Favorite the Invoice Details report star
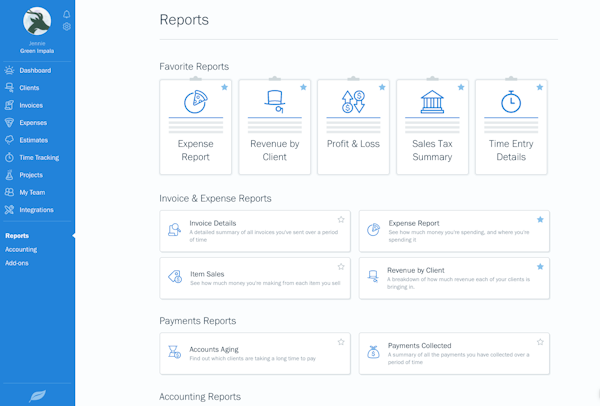600x406 pixels. [341, 219]
